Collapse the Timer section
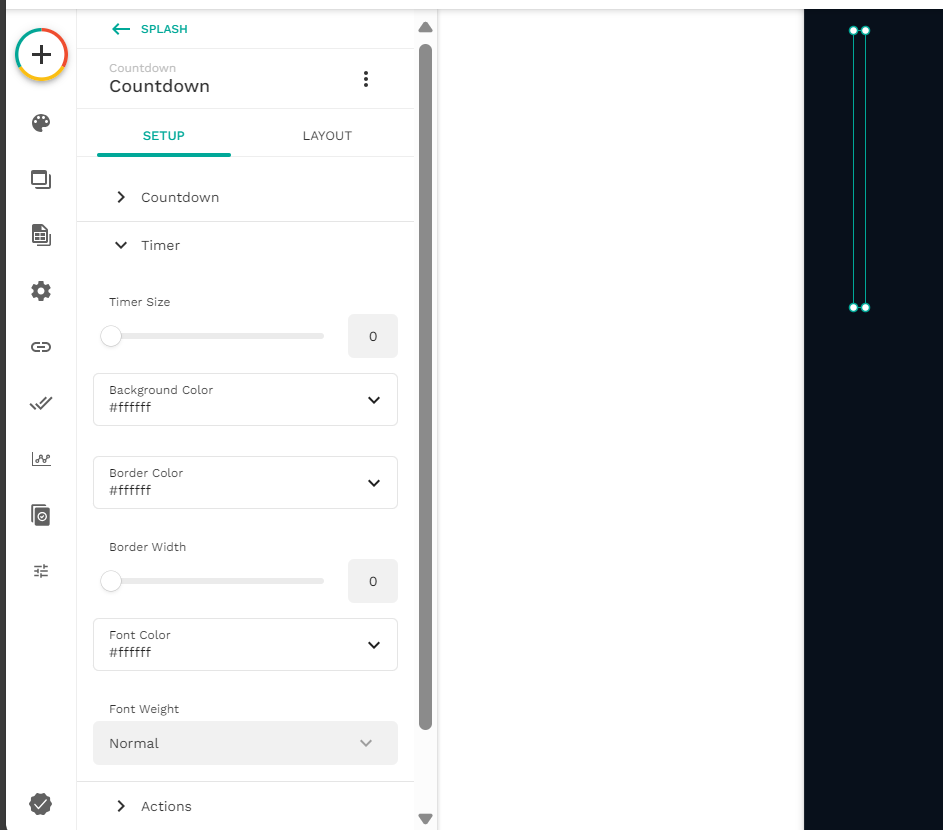Image resolution: width=943 pixels, height=830 pixels. coord(245,245)
